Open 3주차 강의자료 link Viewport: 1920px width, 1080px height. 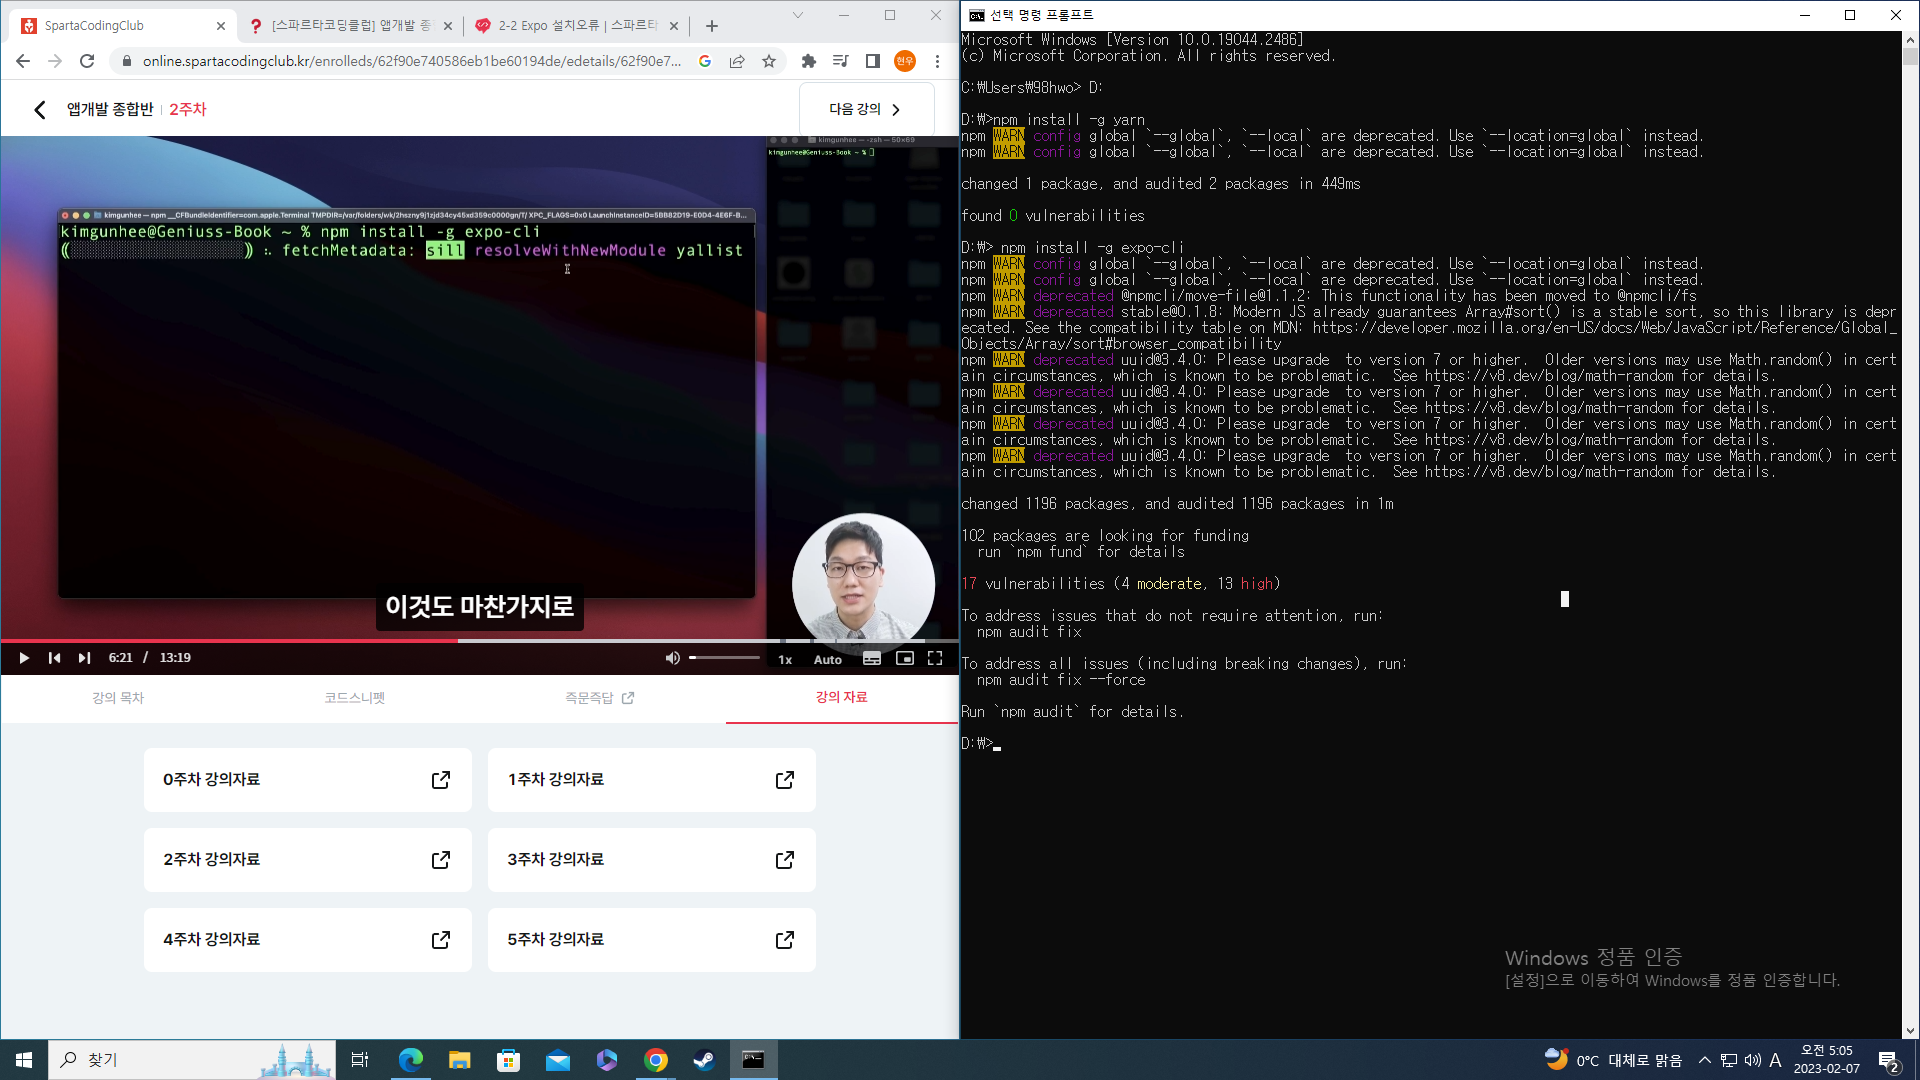pyautogui.click(x=651, y=860)
